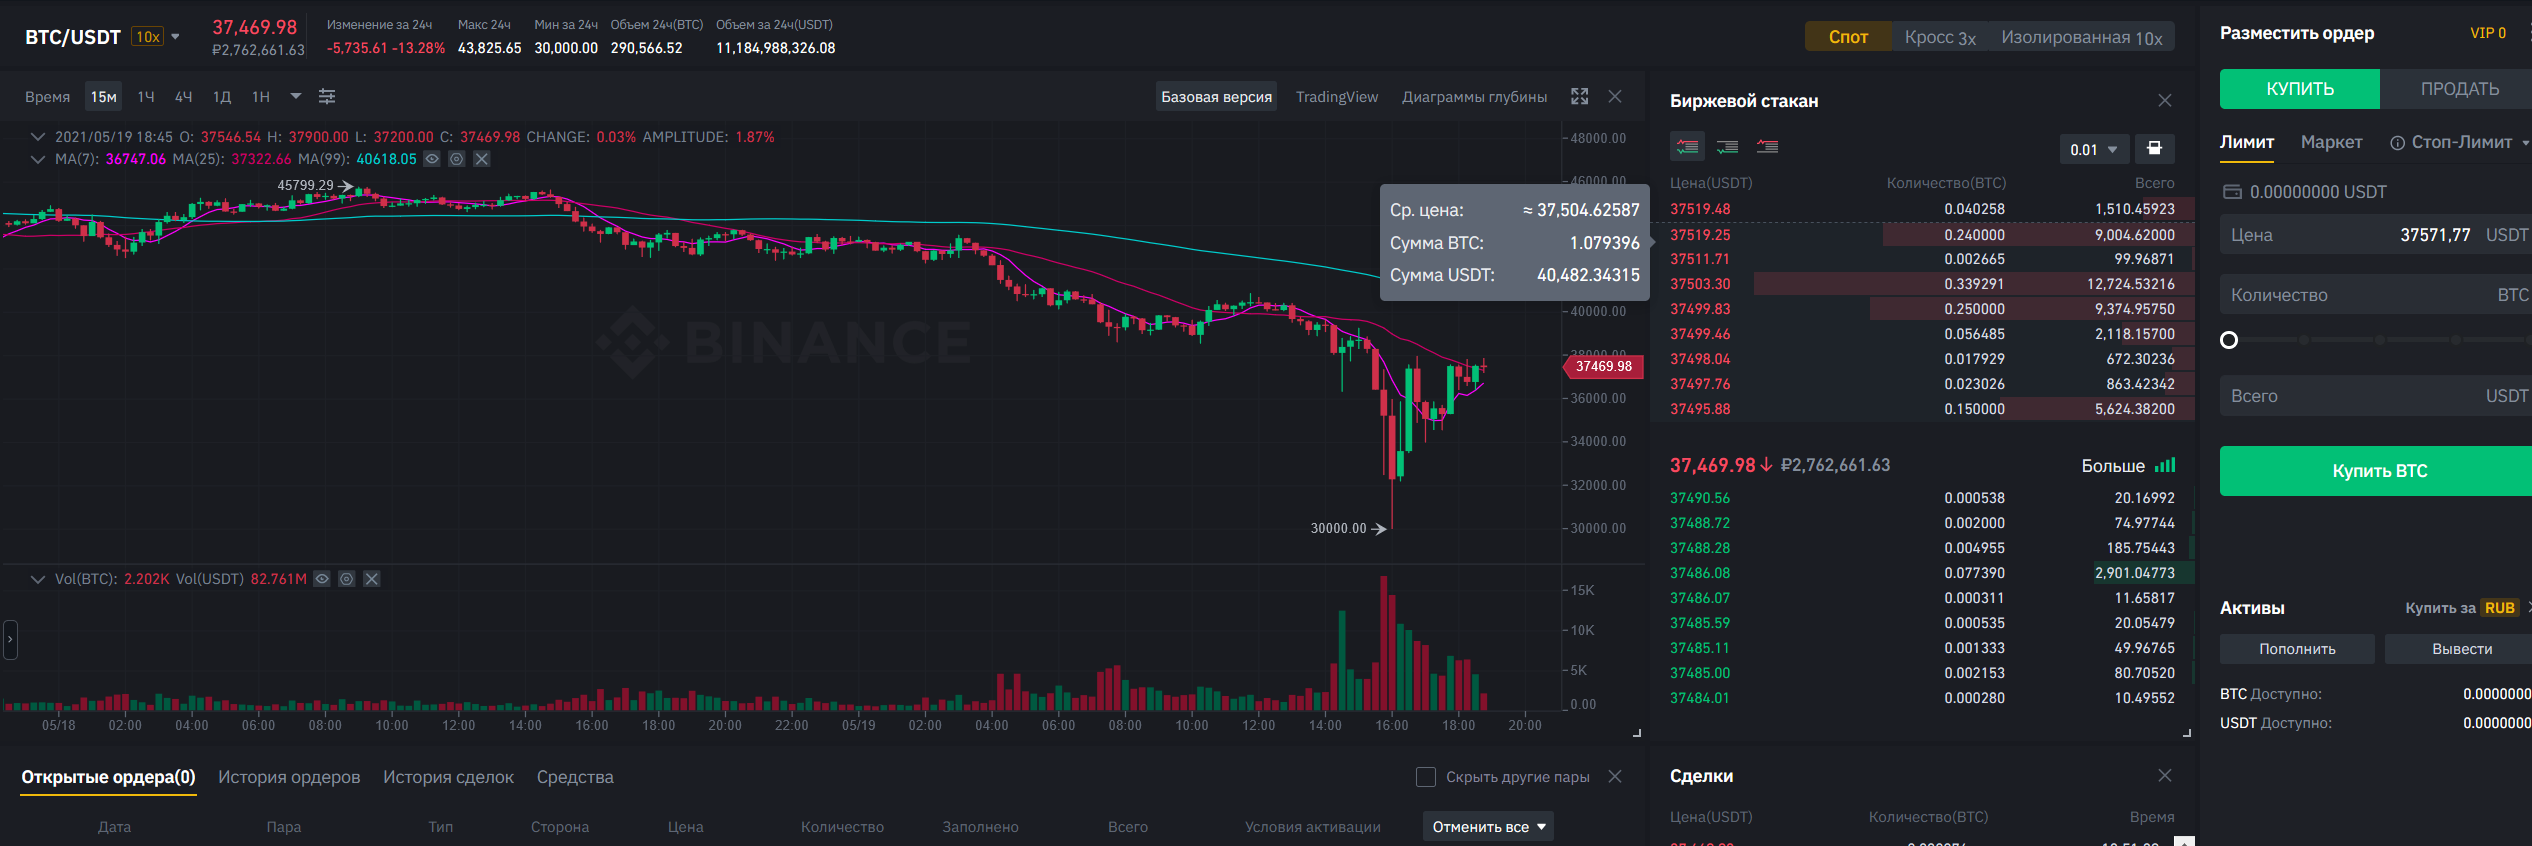Switch to ПРОДАТЬ side

point(2458,89)
